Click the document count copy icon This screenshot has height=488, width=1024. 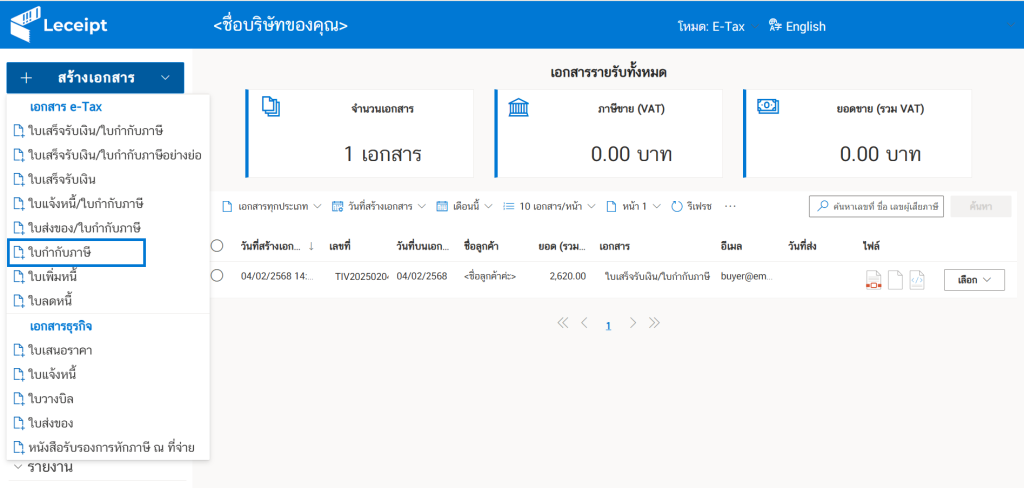point(270,106)
